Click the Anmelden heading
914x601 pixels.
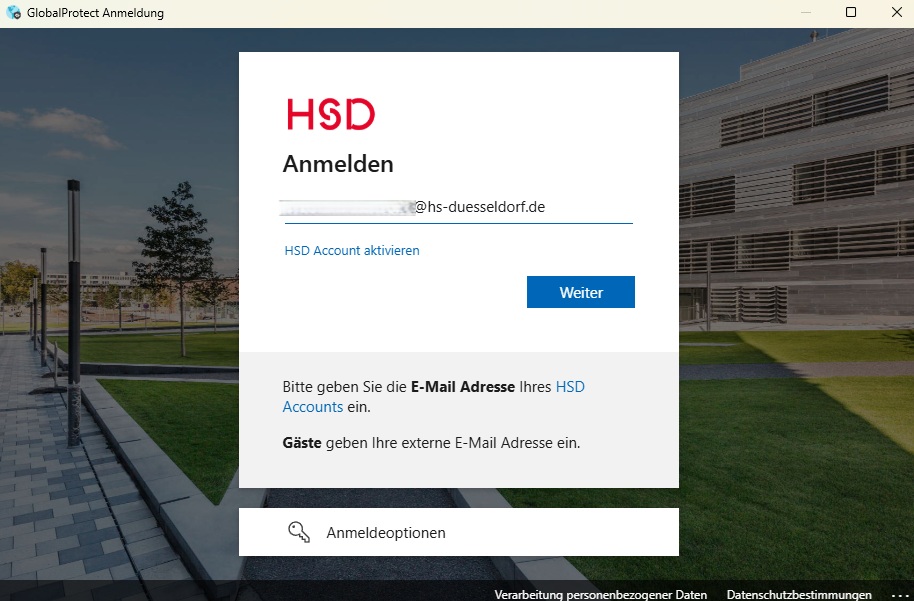338,164
